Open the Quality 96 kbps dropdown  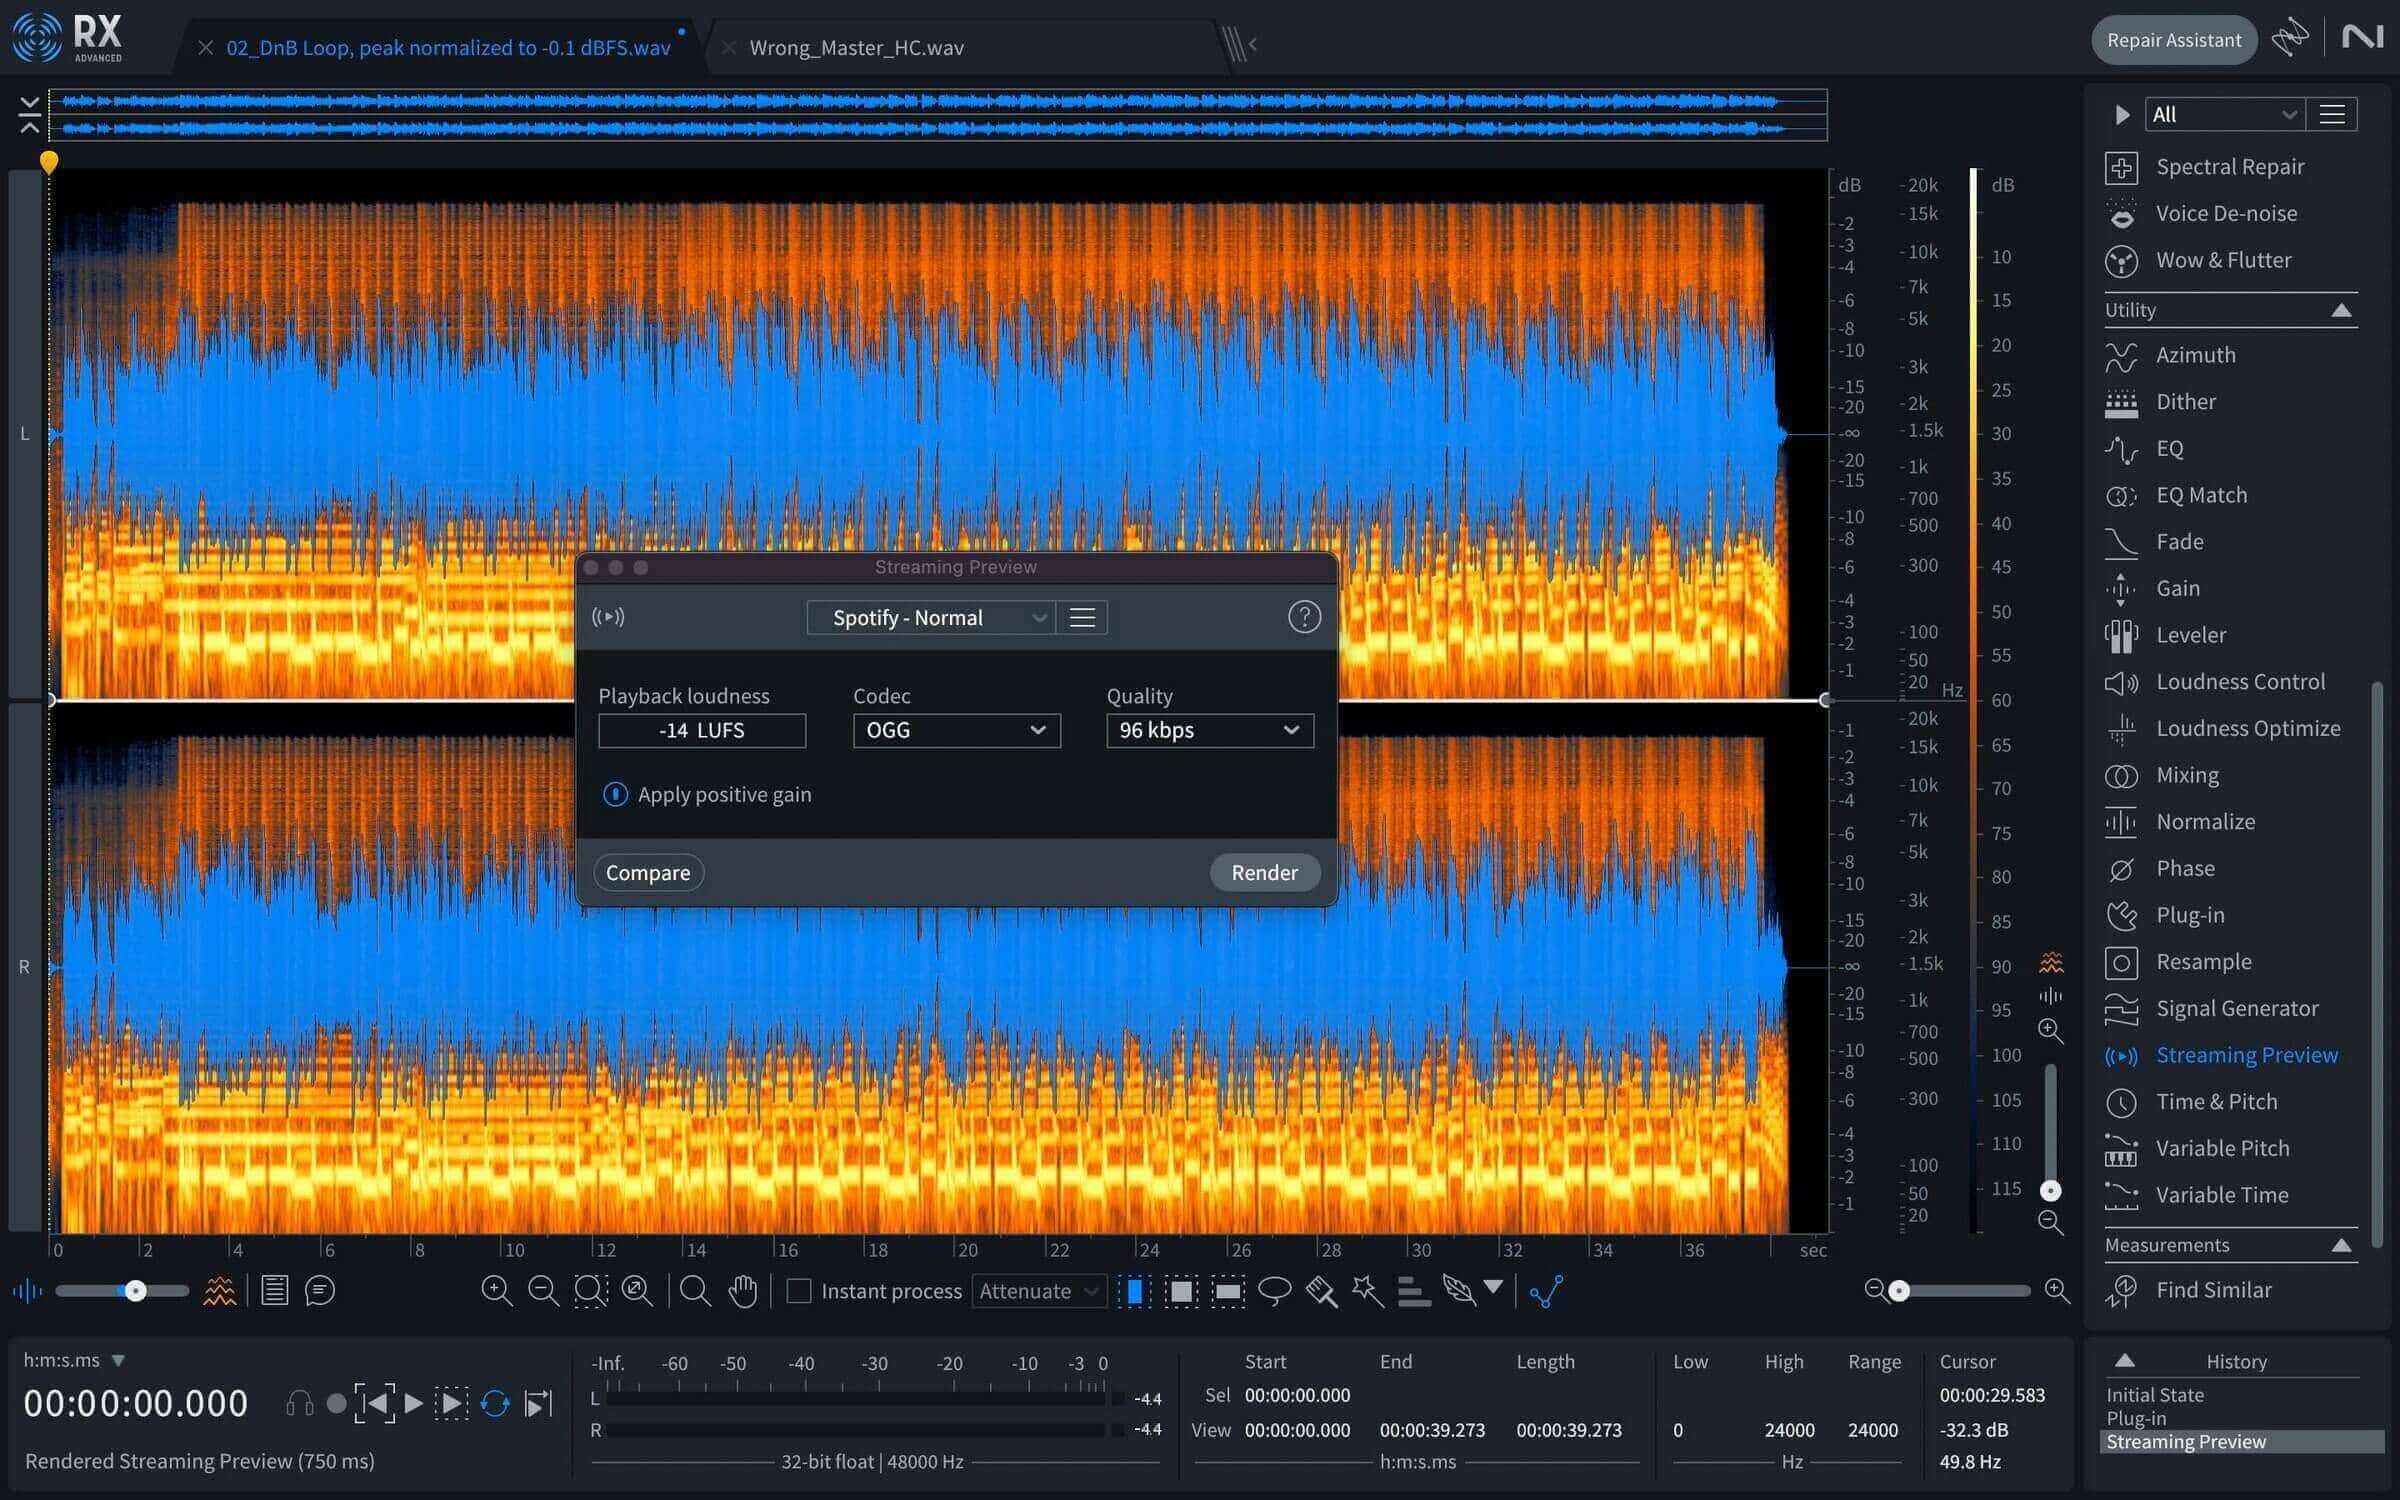click(1210, 730)
